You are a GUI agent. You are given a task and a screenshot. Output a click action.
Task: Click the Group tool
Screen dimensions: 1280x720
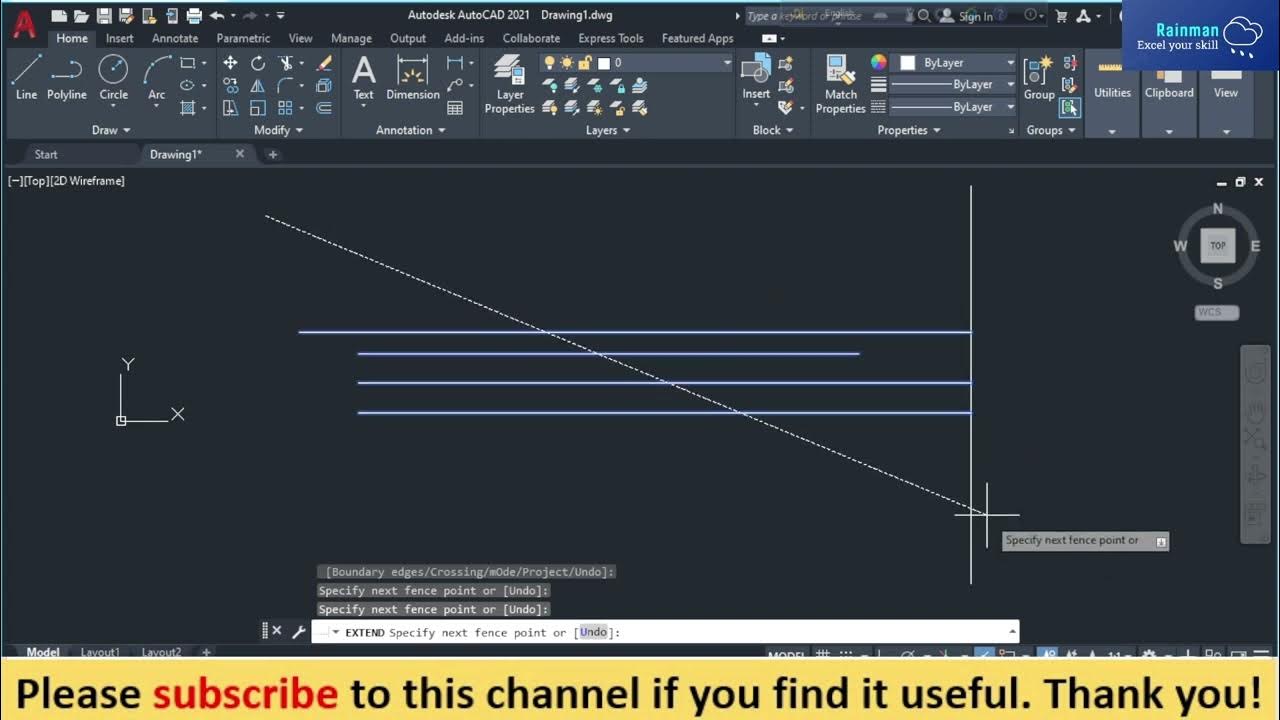click(x=1039, y=78)
